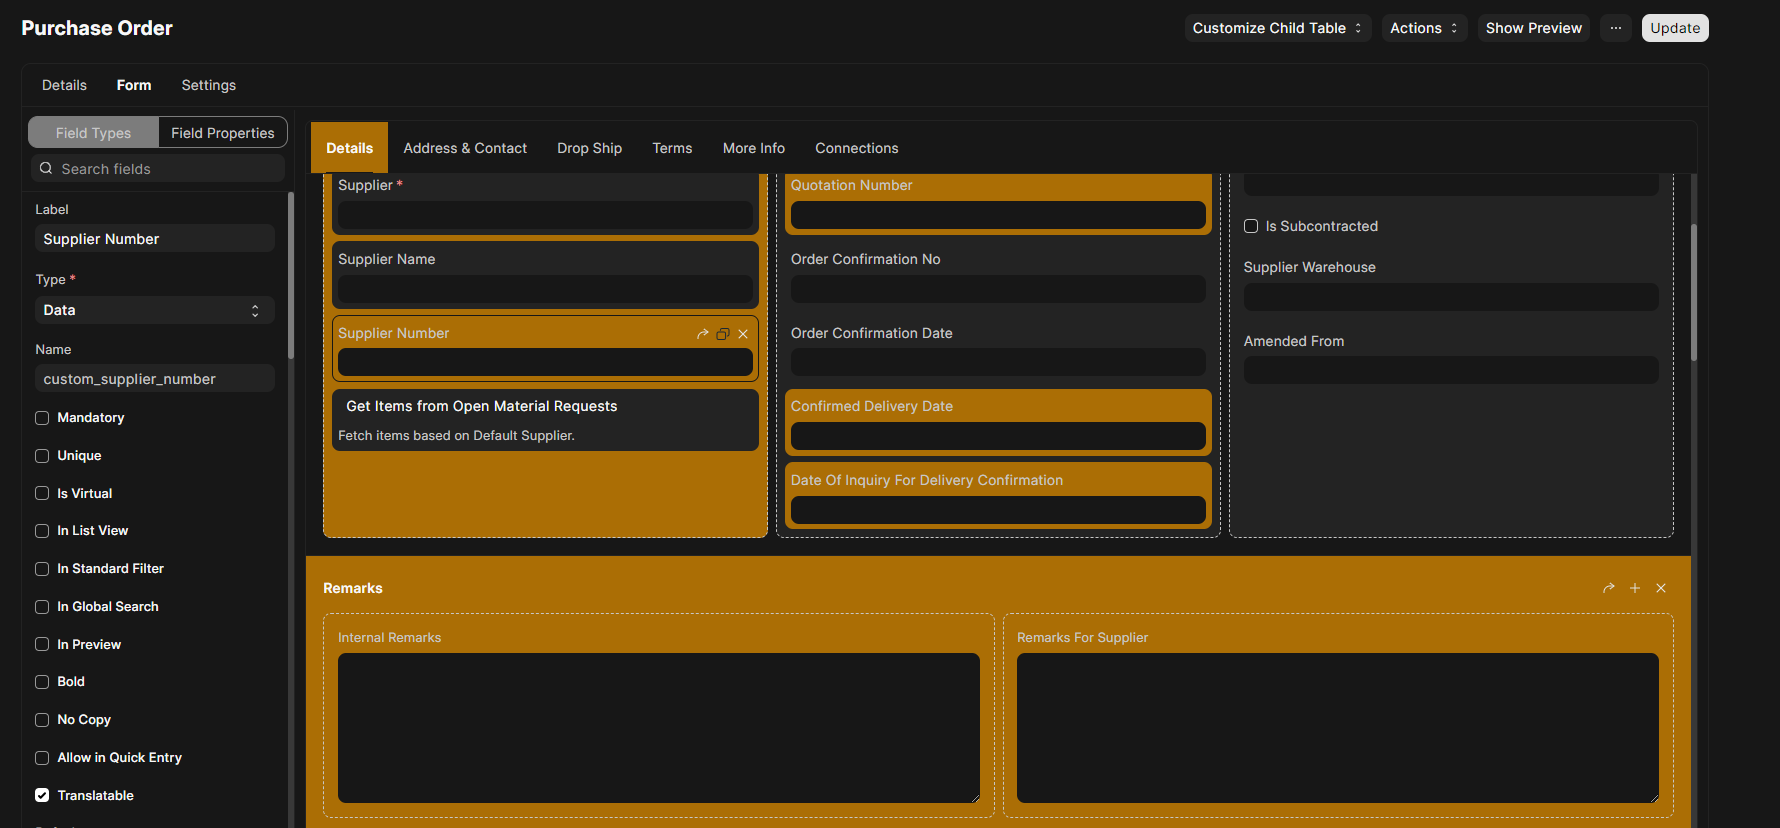Remove the Supplier Number field with X icon
This screenshot has width=1780, height=828.
pyautogui.click(x=743, y=334)
